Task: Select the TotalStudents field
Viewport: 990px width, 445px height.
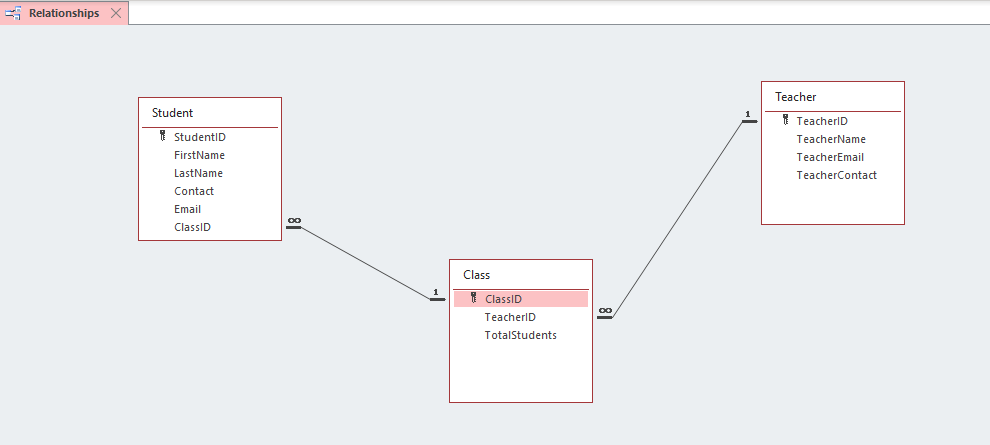Action: pos(521,335)
